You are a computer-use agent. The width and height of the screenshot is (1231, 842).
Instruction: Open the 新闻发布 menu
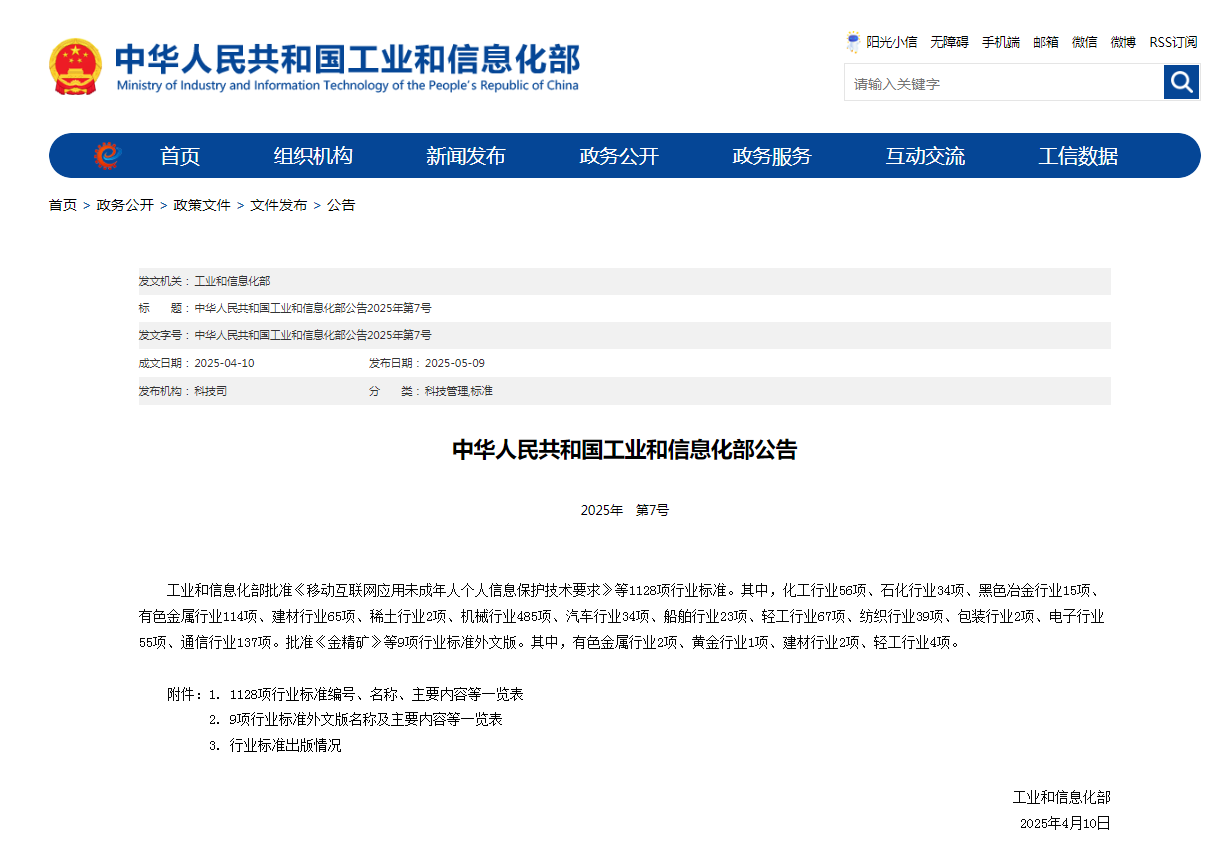pyautogui.click(x=466, y=156)
